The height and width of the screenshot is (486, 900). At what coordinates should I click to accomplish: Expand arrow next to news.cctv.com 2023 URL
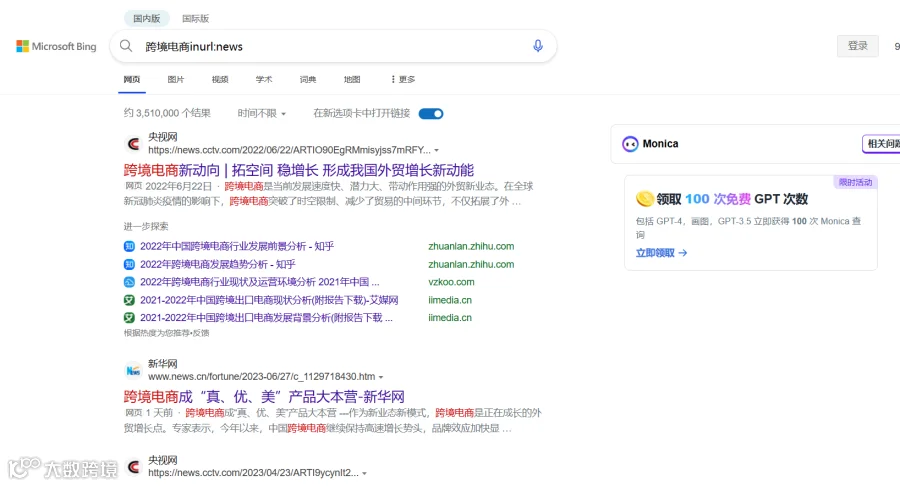pyautogui.click(x=364, y=473)
